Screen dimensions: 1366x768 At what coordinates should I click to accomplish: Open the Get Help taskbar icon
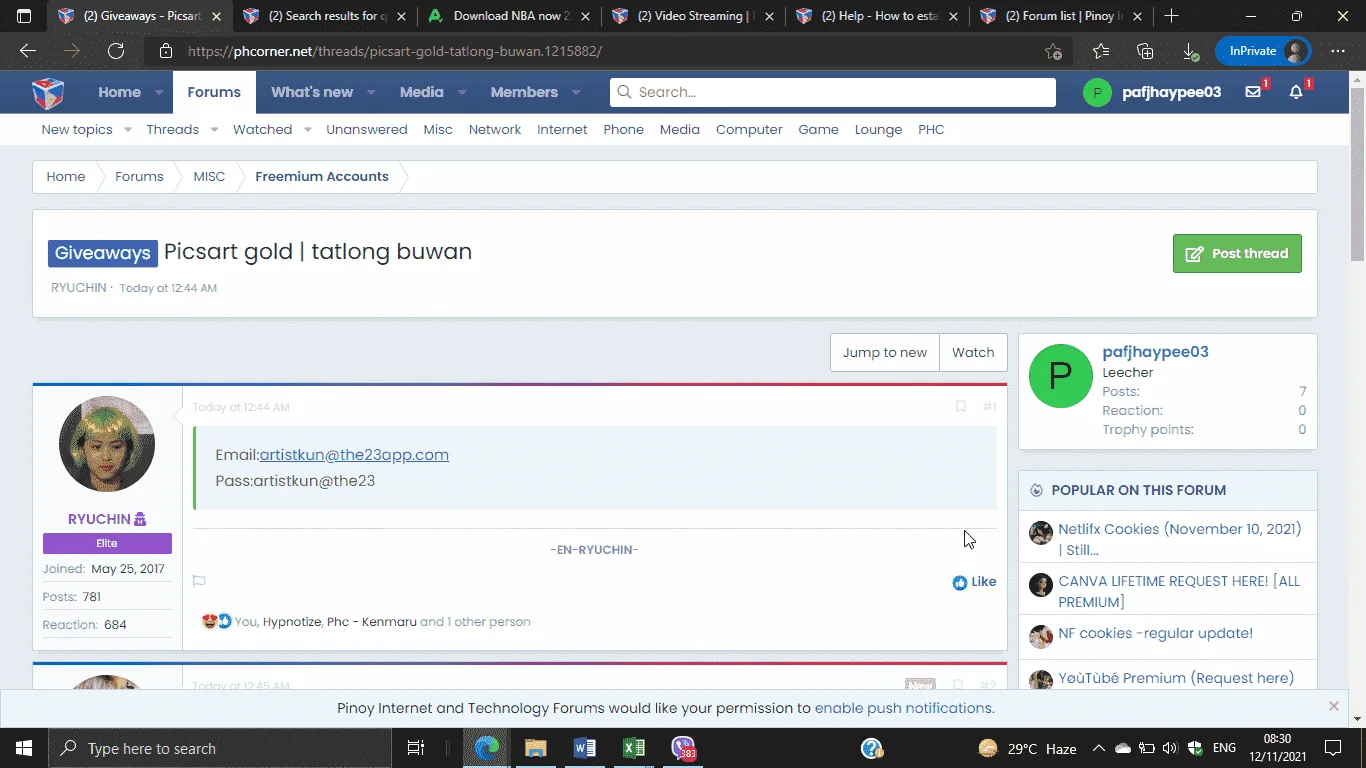coord(872,748)
